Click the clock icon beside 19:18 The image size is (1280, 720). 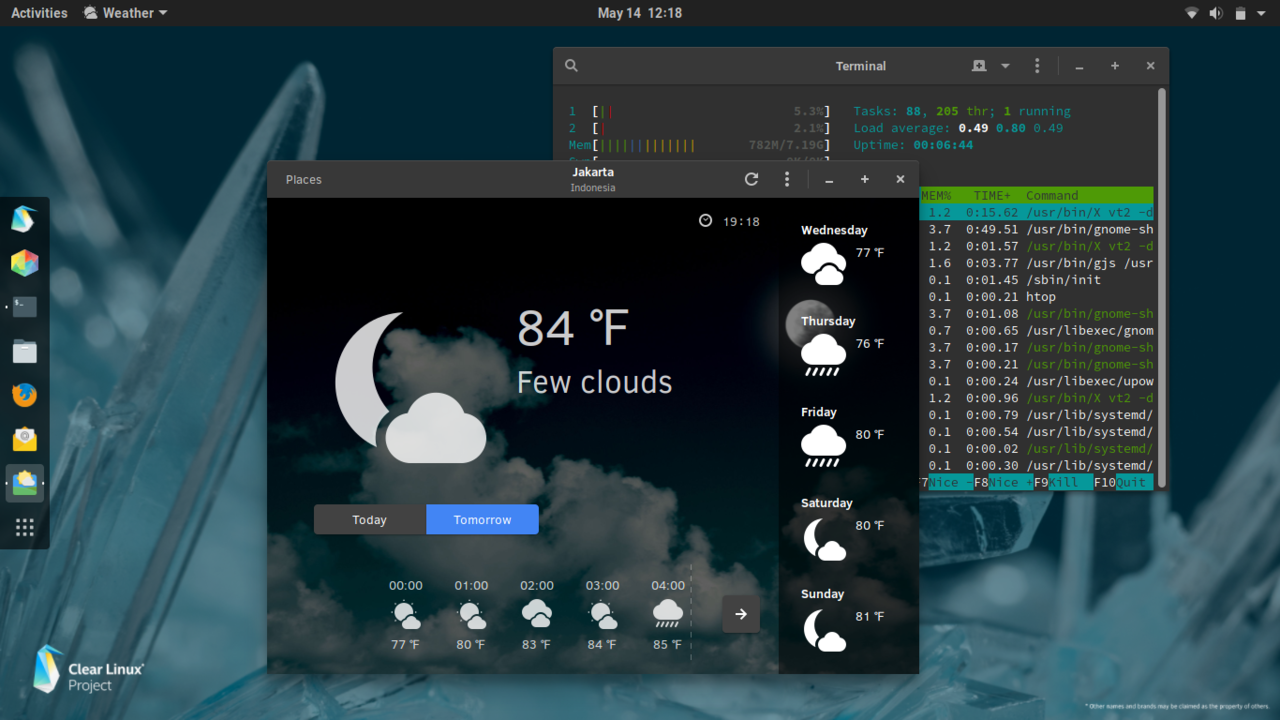[x=705, y=221]
